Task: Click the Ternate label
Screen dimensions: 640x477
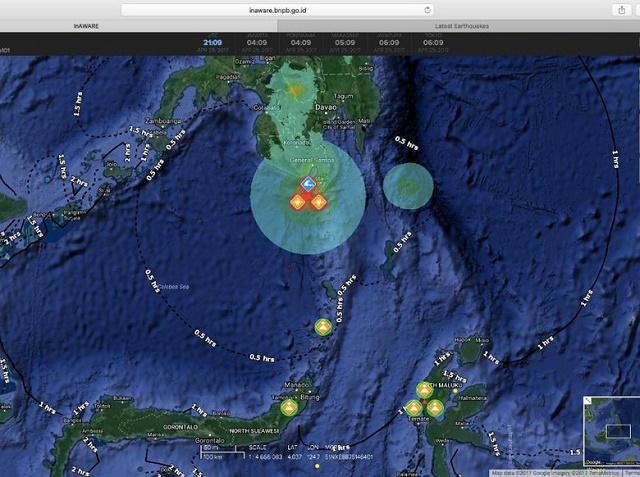Action: click(x=419, y=419)
